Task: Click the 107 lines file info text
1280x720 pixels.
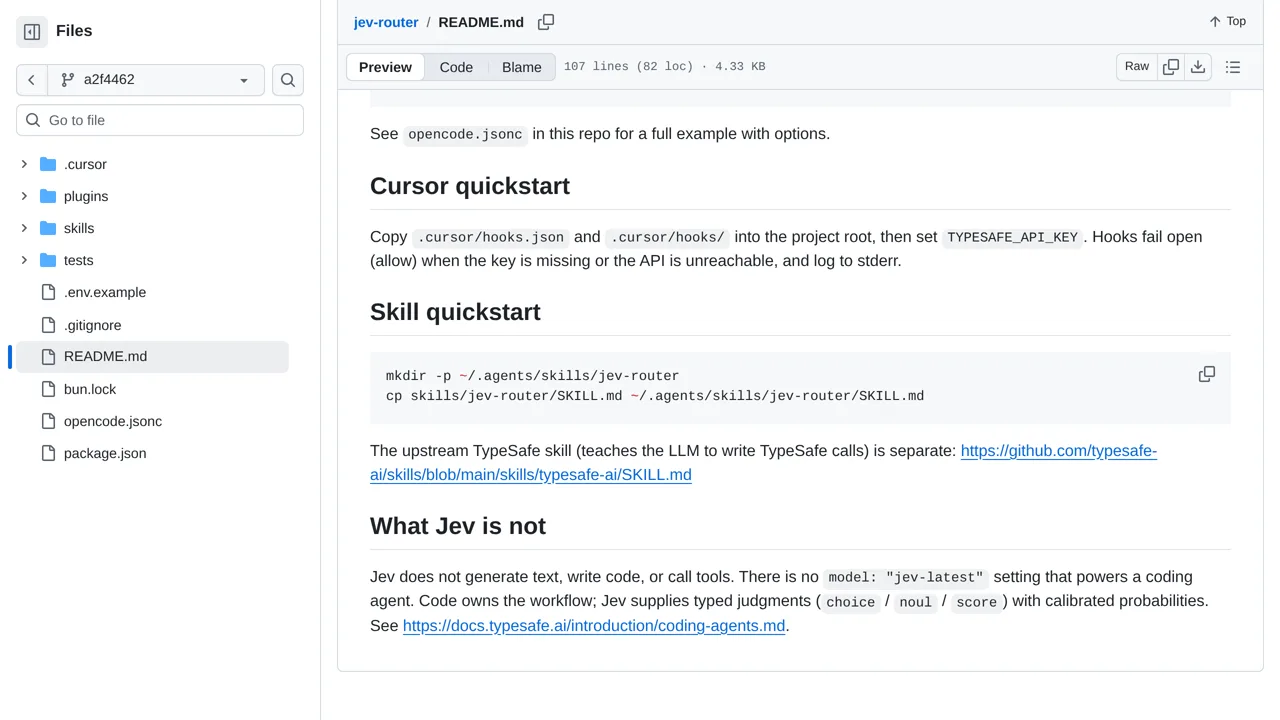Action: 665,67
